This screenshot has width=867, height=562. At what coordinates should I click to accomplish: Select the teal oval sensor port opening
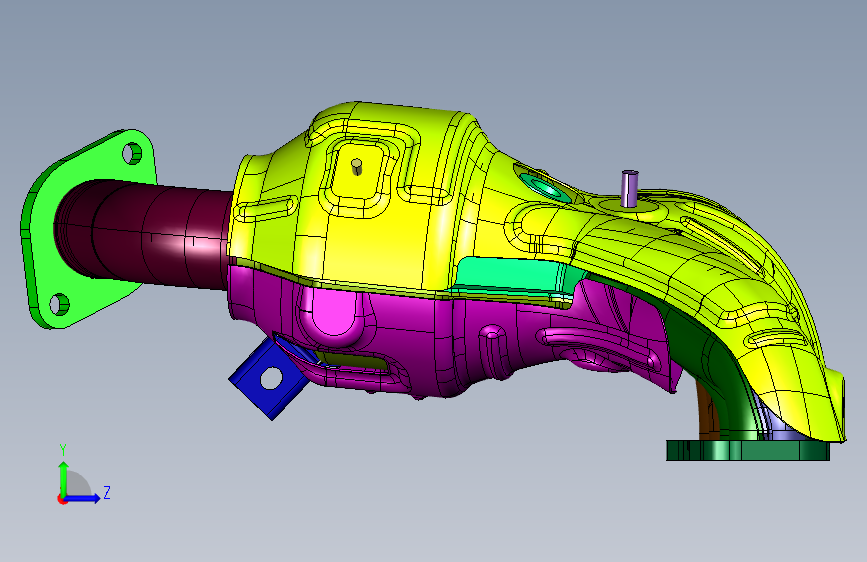tap(545, 187)
